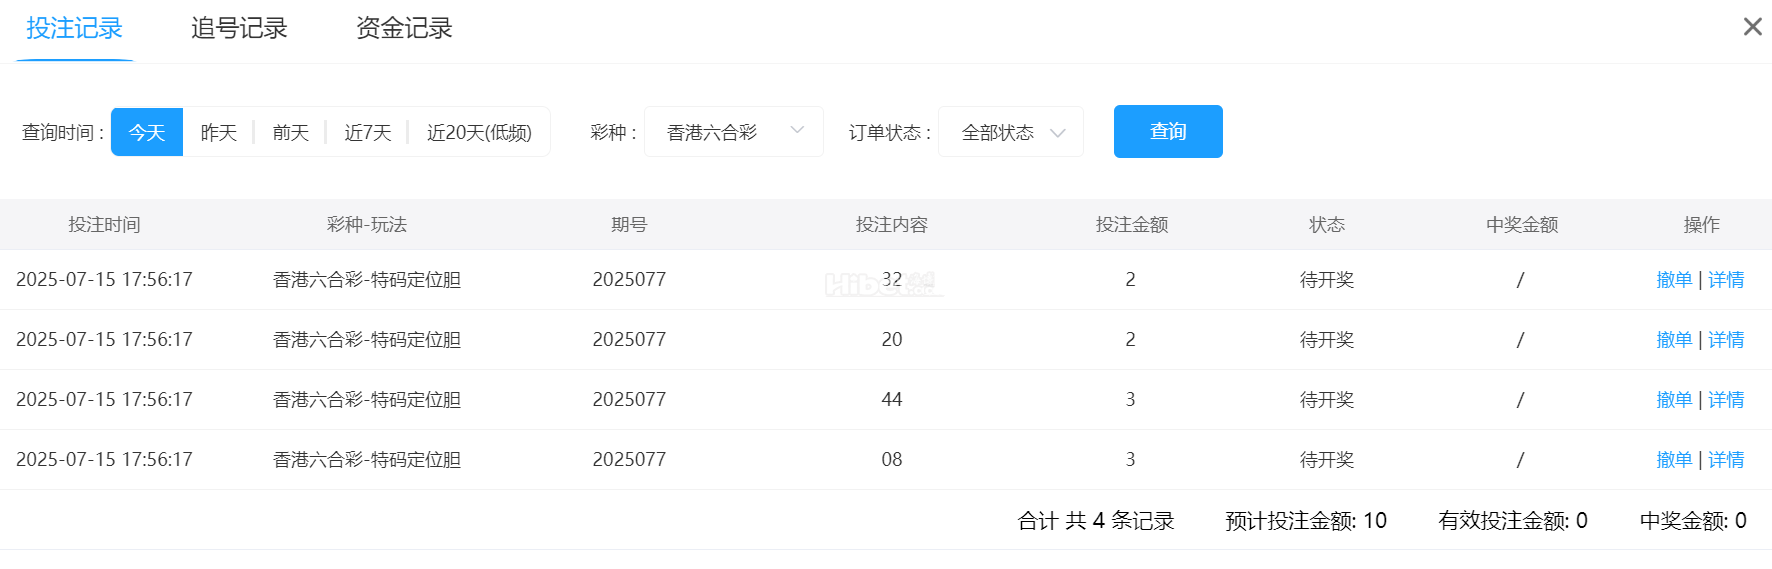Show details for bet number 44
Screen dimensions: 1772x569
click(x=1726, y=400)
